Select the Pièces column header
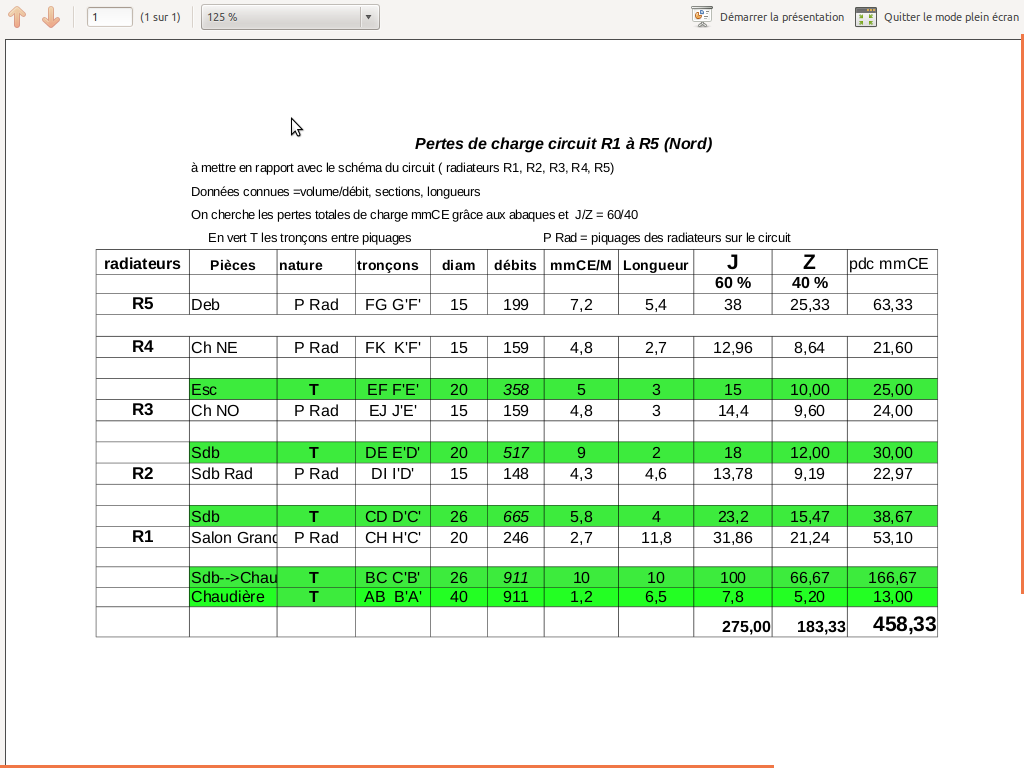The width and height of the screenshot is (1024, 768). 233,264
